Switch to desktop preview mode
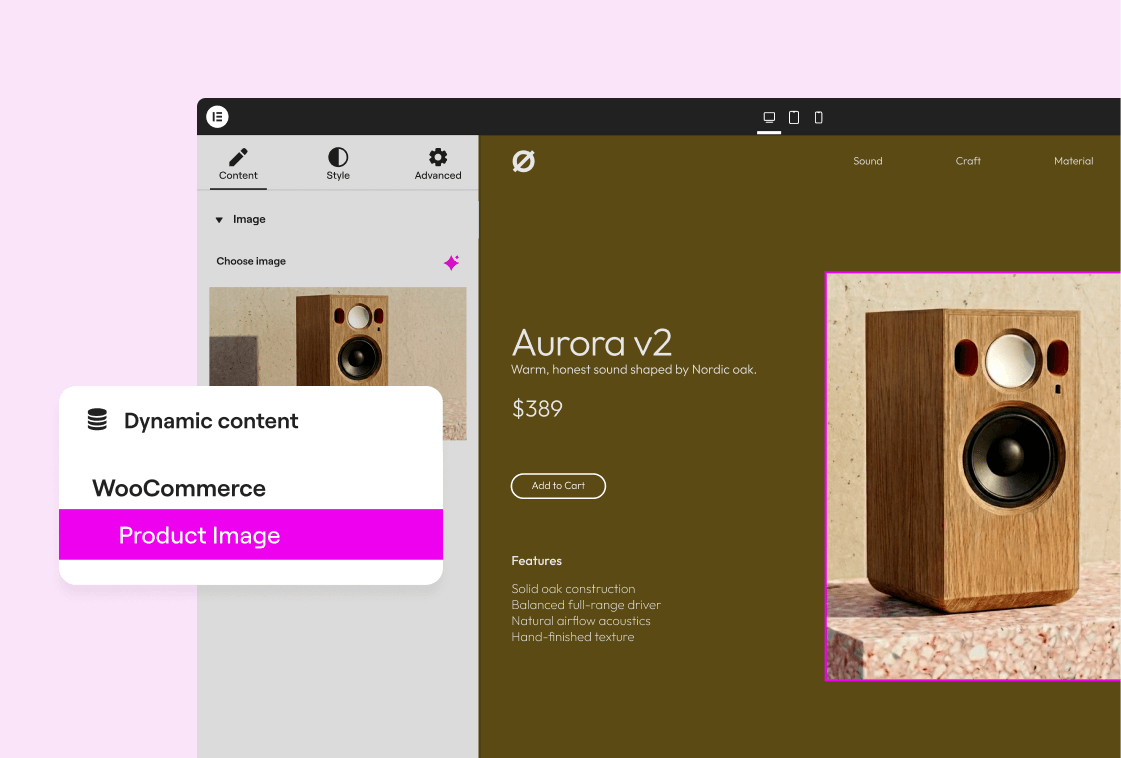 click(769, 118)
